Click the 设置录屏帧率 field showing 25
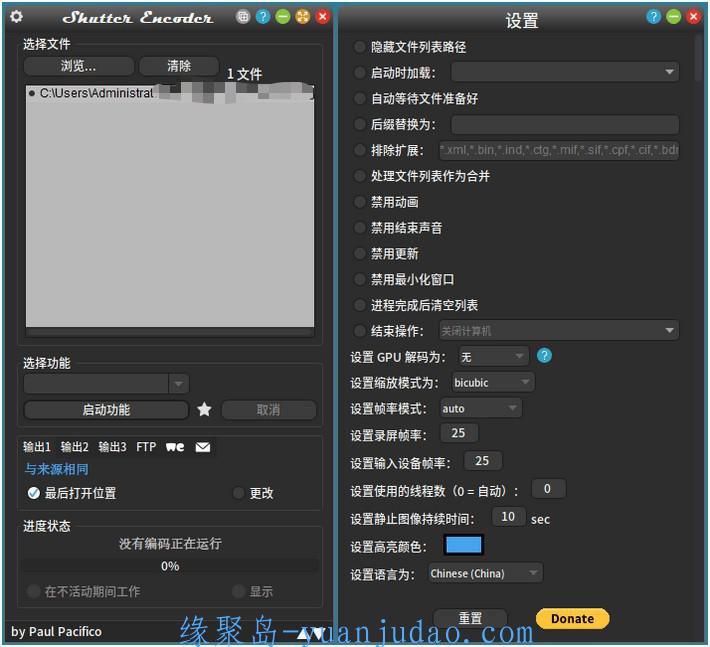710x647 pixels. click(459, 433)
